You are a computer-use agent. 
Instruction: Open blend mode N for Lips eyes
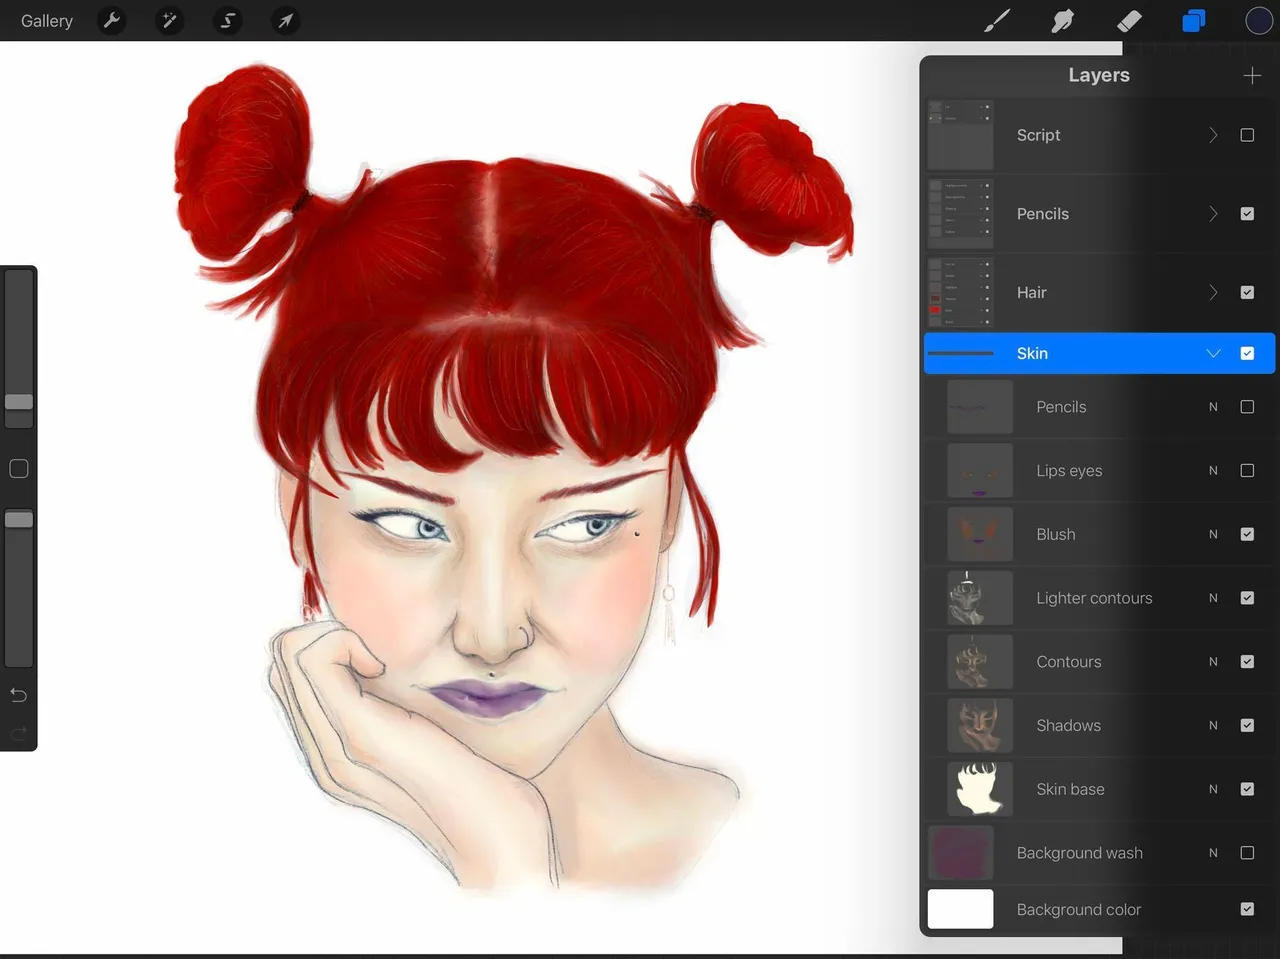pos(1213,471)
